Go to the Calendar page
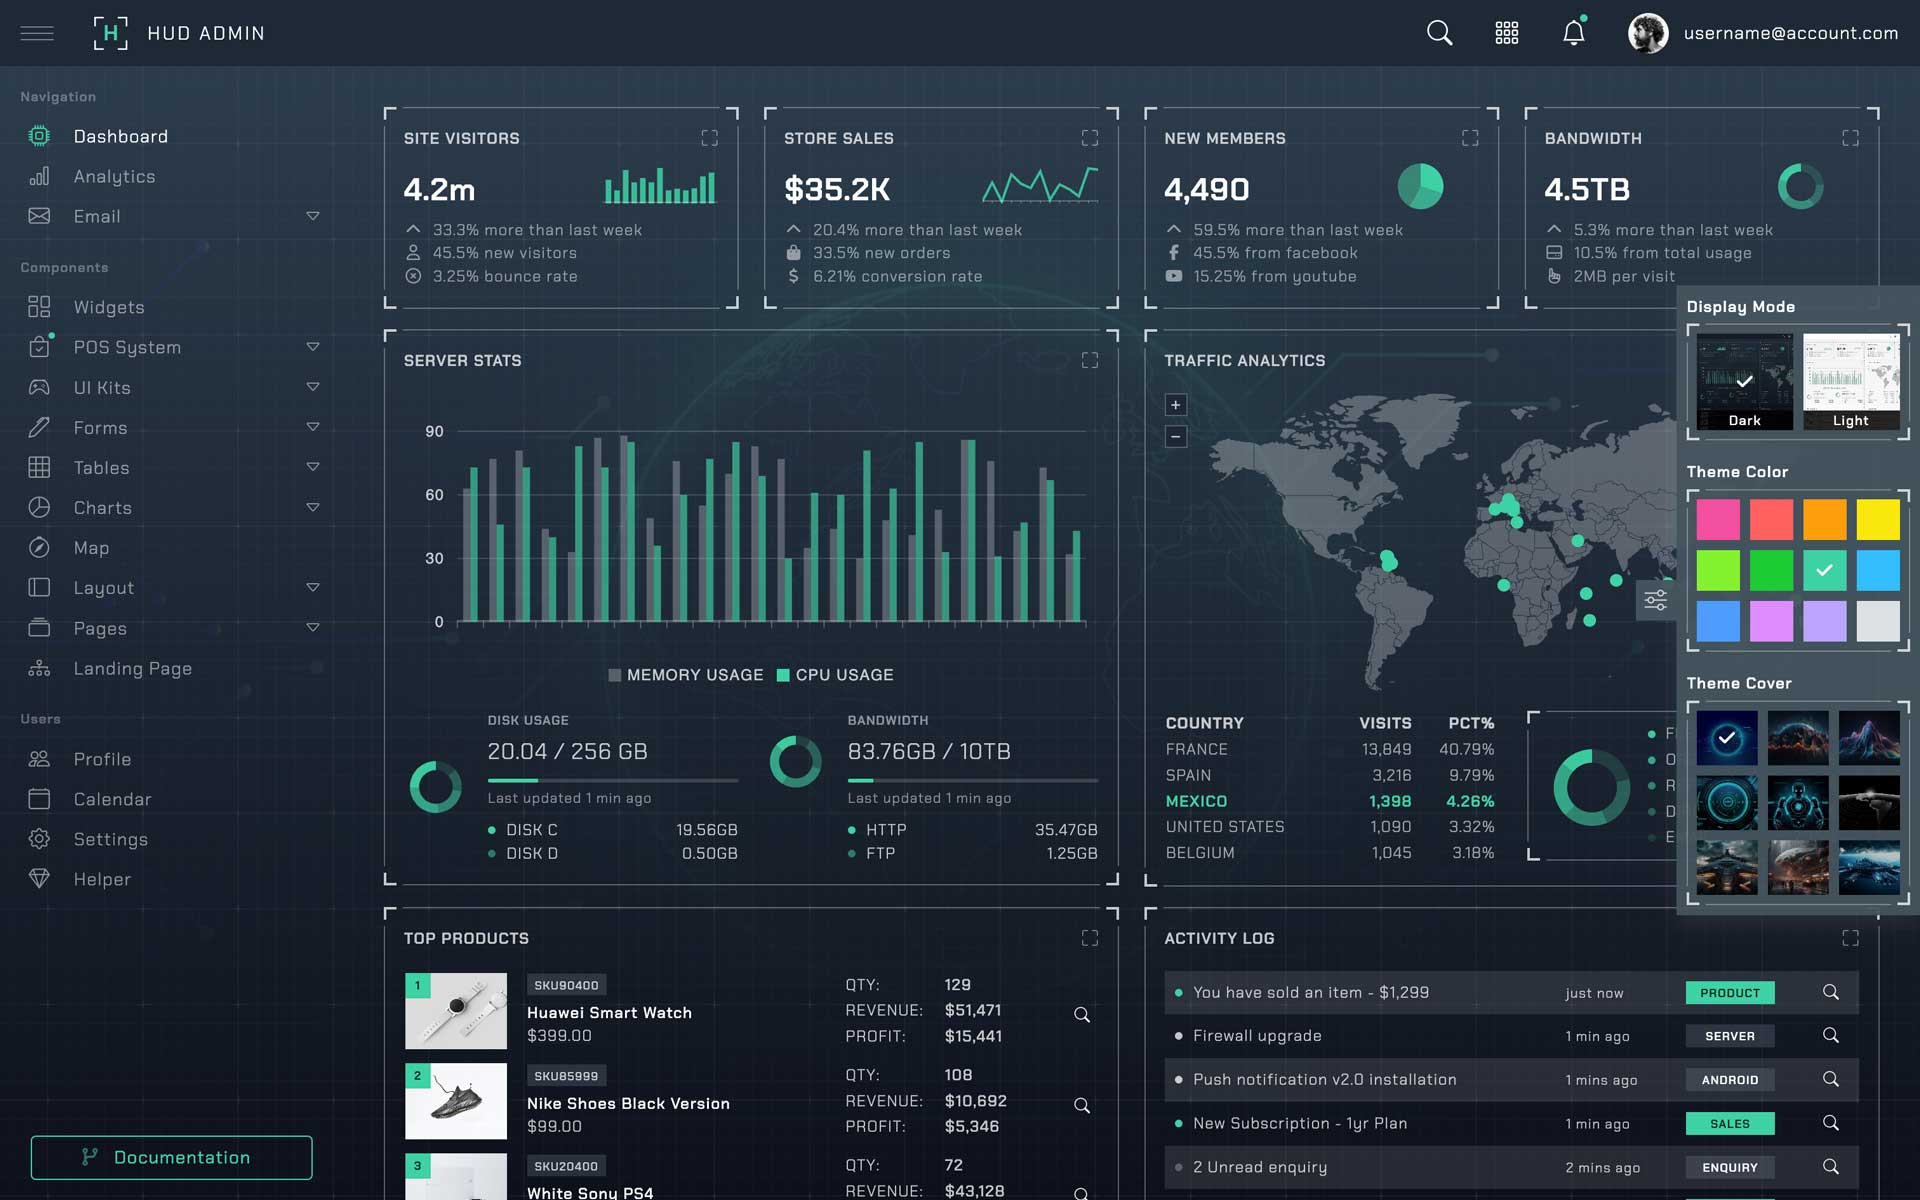The width and height of the screenshot is (1920, 1200). tap(112, 799)
